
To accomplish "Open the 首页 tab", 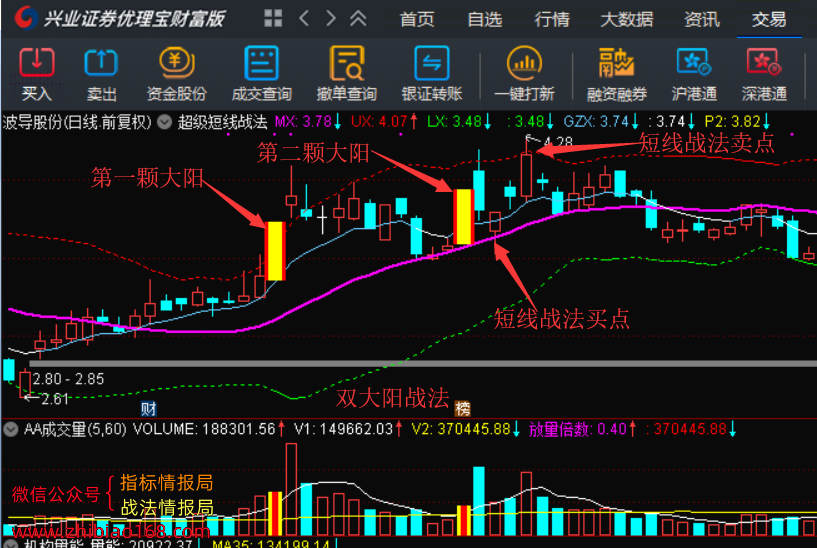I will 417,19.
